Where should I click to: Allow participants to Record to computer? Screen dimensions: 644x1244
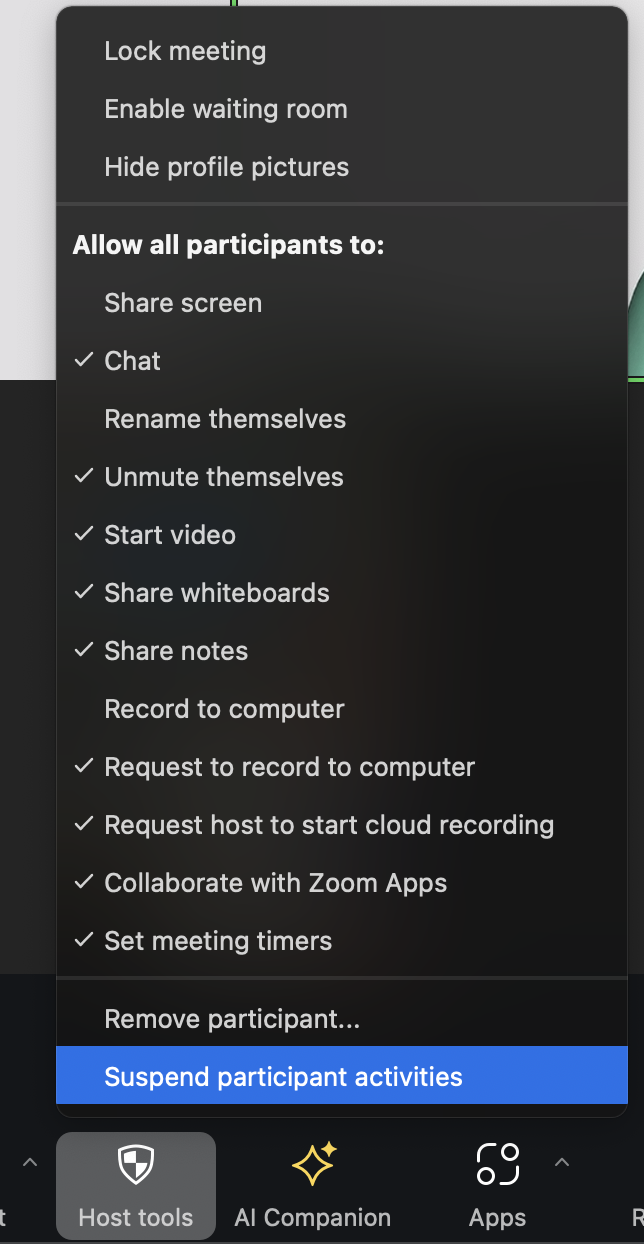click(x=224, y=709)
